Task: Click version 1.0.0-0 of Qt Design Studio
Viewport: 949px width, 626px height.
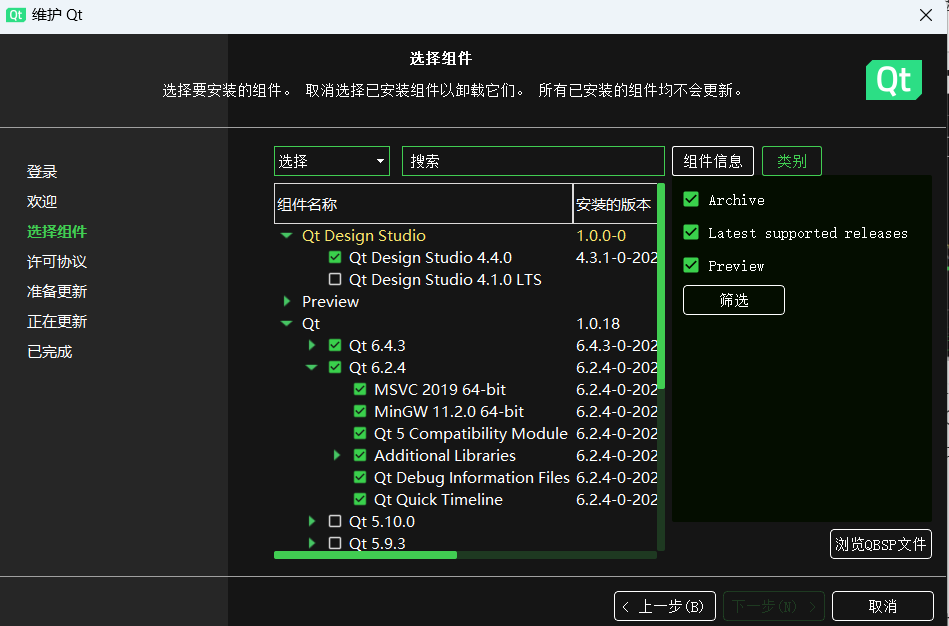Action: tap(601, 236)
